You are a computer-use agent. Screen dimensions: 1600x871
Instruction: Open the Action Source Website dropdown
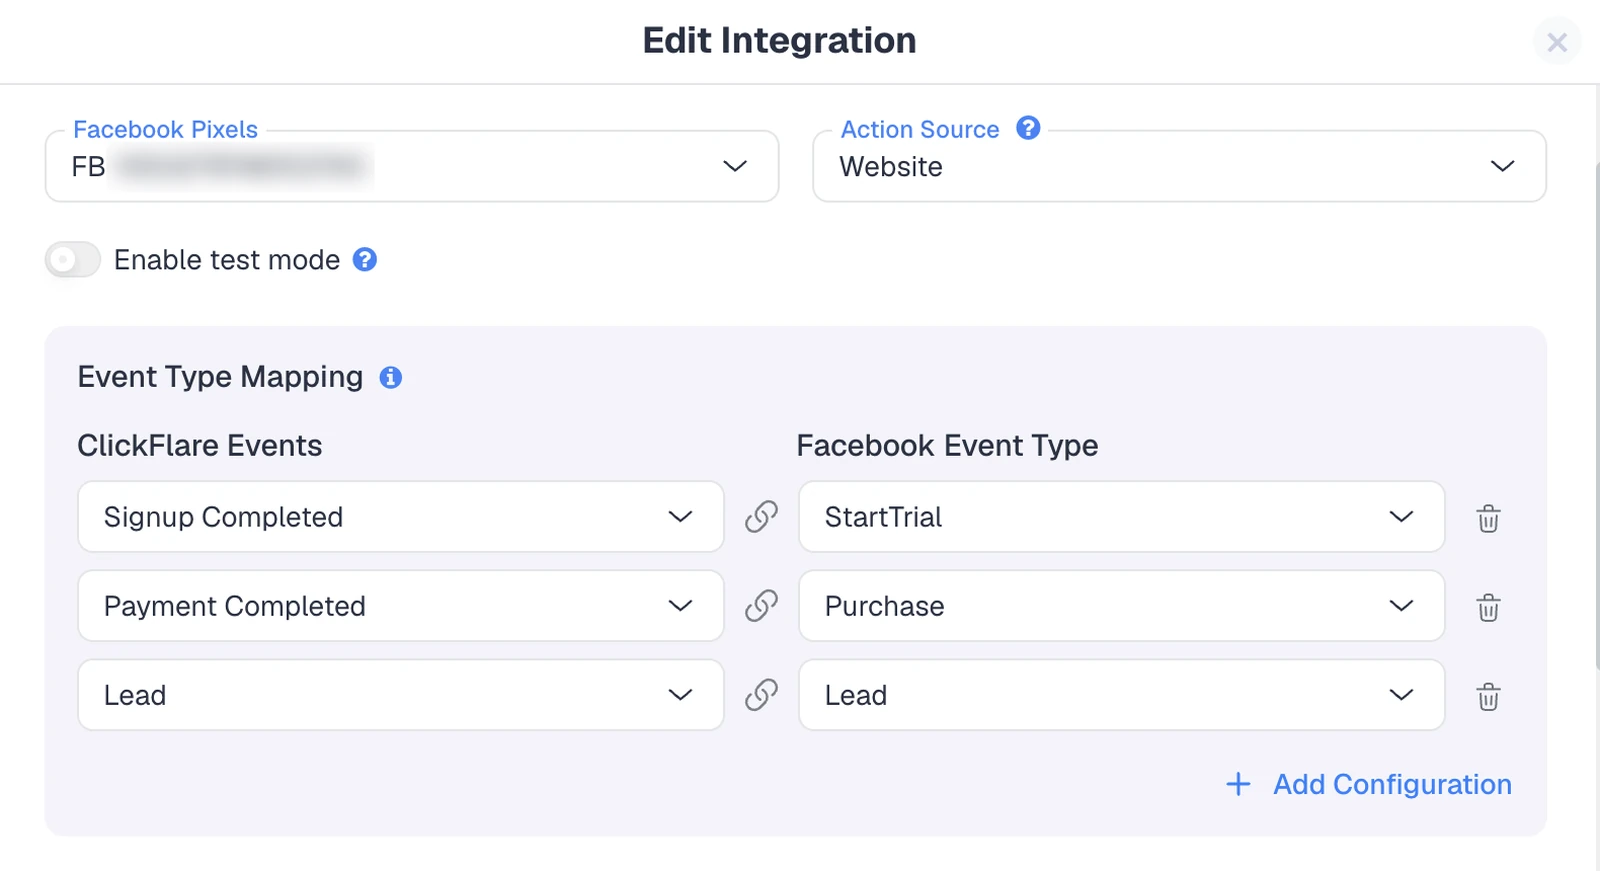pos(1180,166)
